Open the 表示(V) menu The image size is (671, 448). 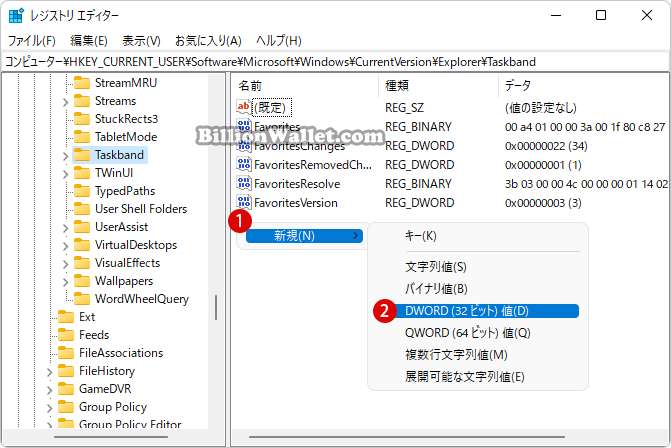tap(141, 41)
